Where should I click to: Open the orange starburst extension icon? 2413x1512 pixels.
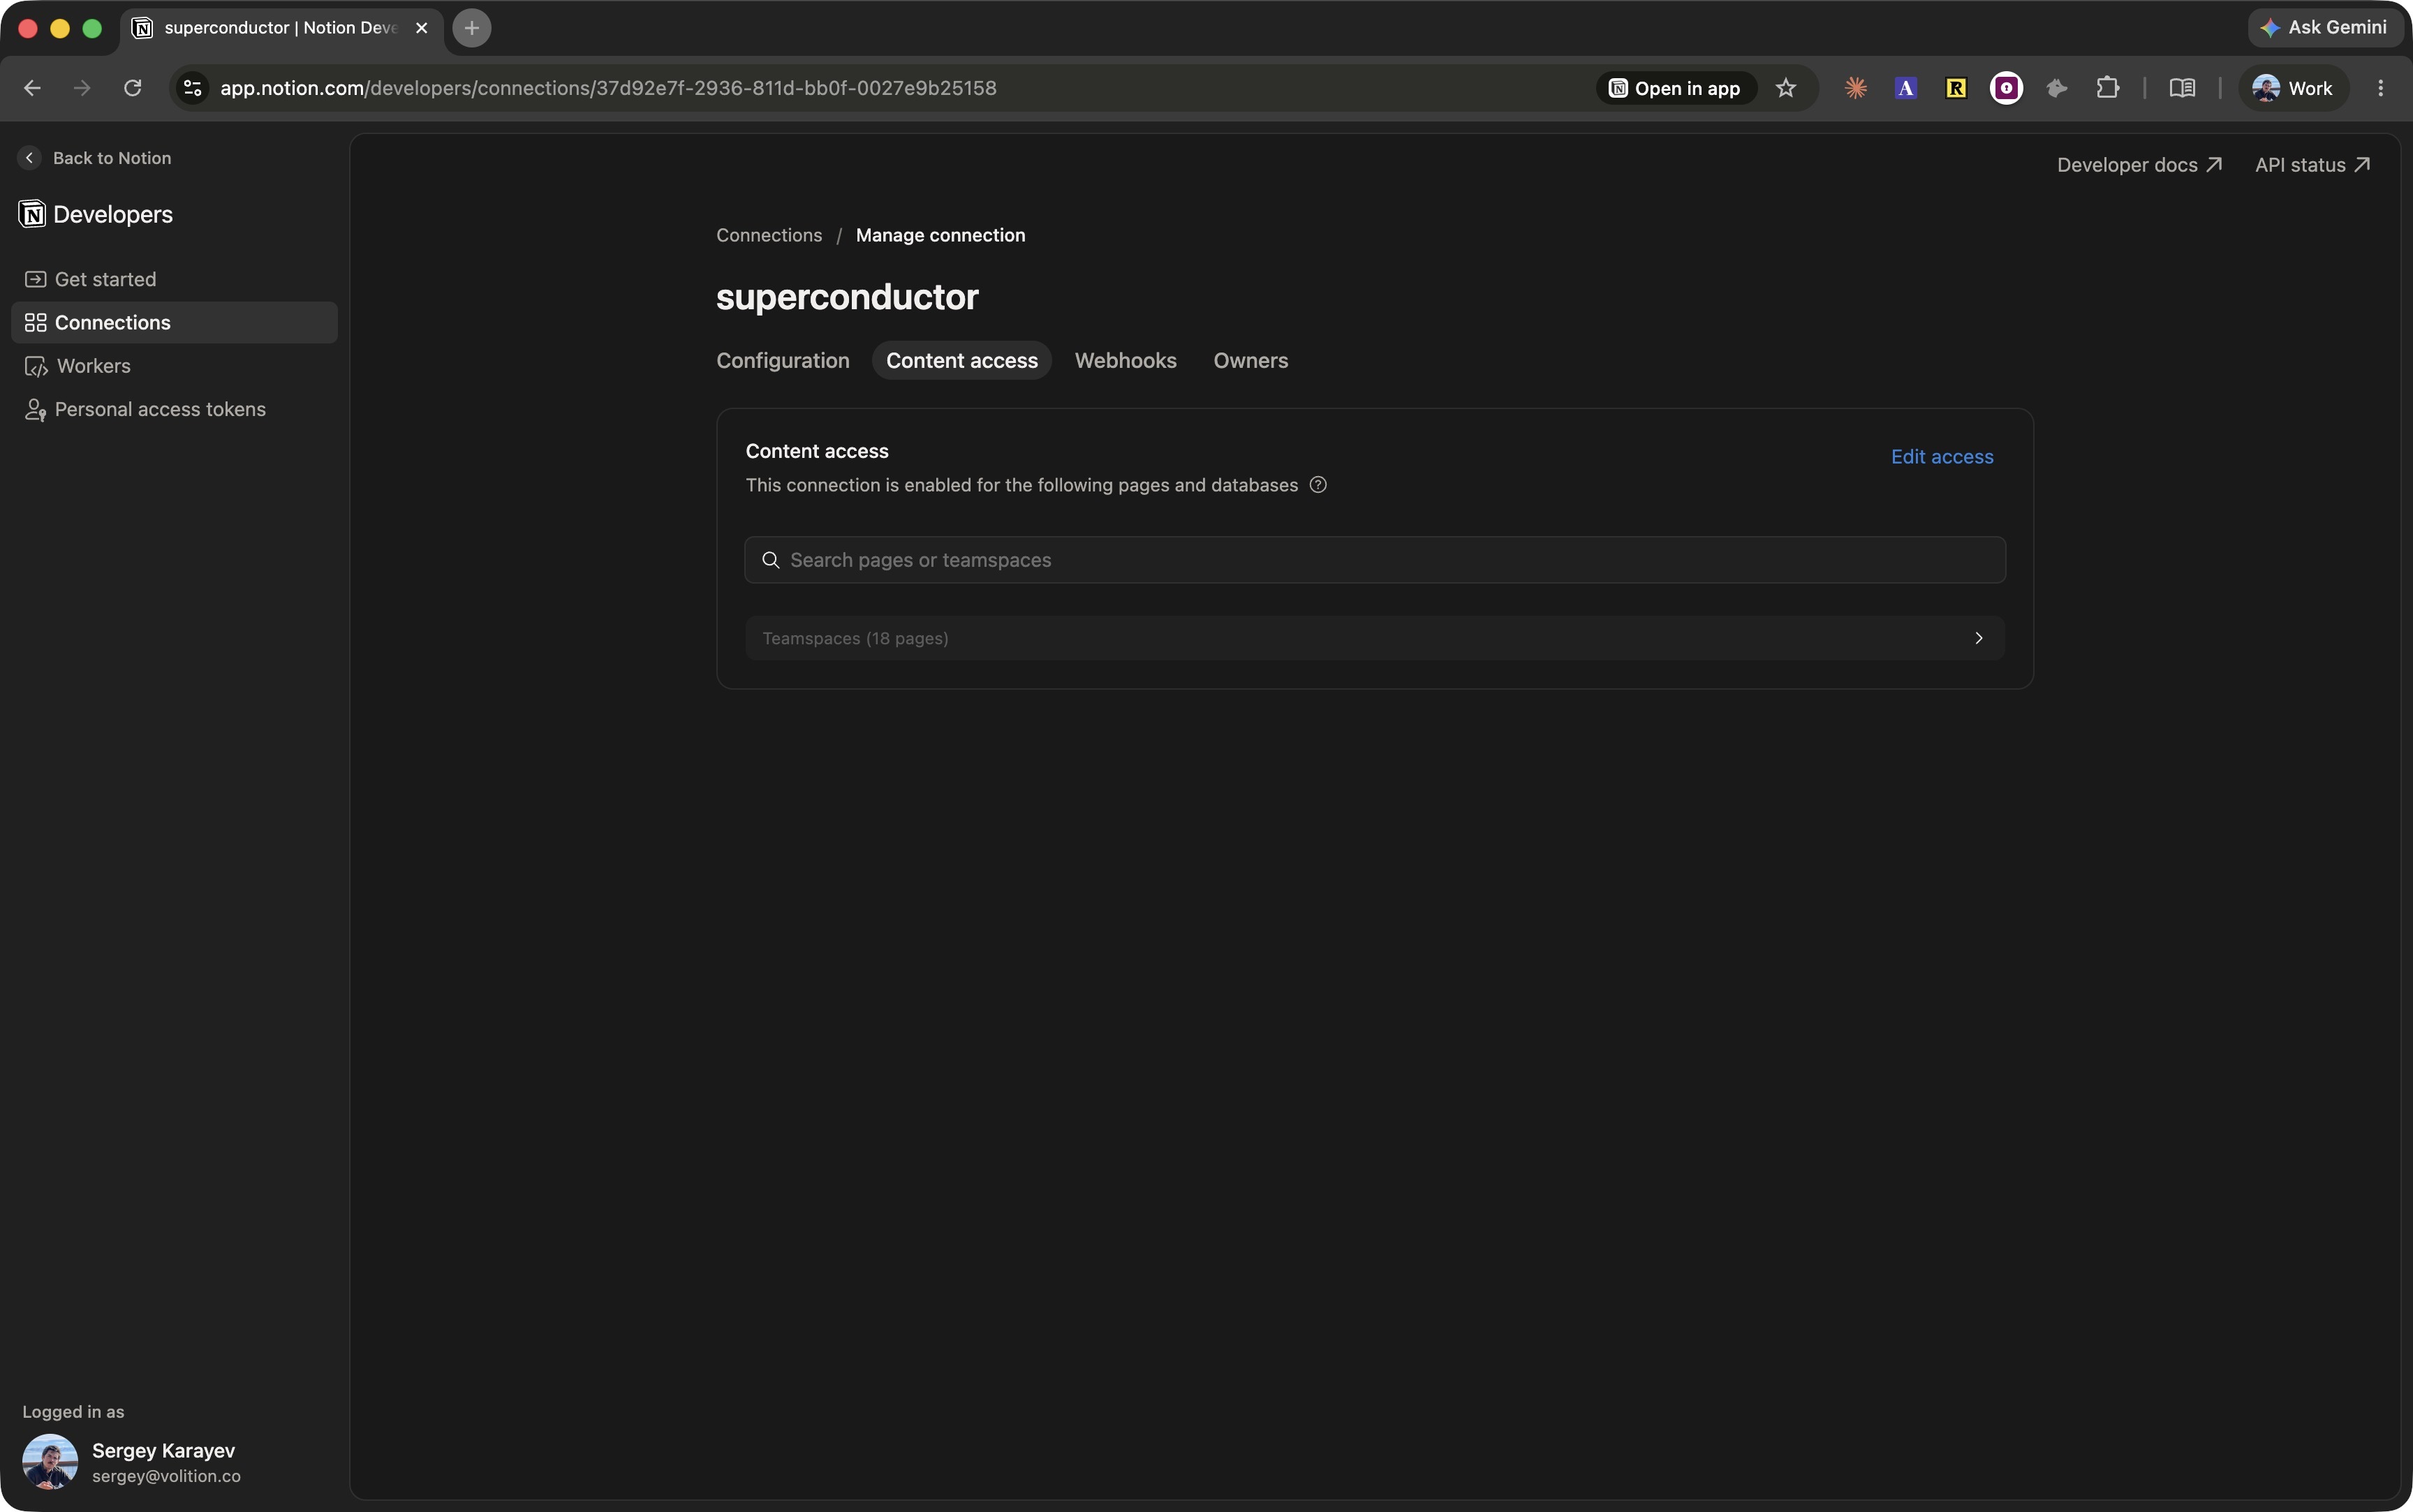pos(1856,88)
